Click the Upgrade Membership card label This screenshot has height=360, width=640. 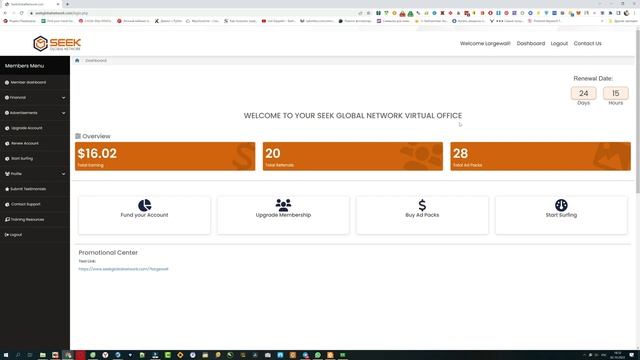[x=283, y=215]
